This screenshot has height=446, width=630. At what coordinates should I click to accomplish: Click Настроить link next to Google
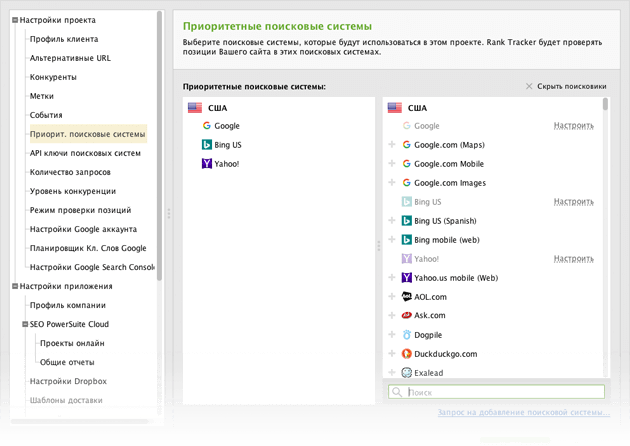coord(573,126)
